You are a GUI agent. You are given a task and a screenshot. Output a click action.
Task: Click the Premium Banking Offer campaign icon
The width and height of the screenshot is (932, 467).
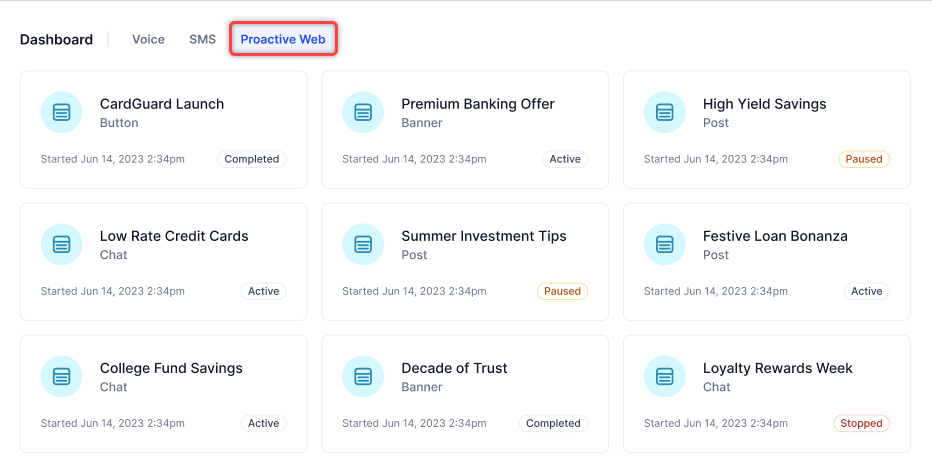363,112
